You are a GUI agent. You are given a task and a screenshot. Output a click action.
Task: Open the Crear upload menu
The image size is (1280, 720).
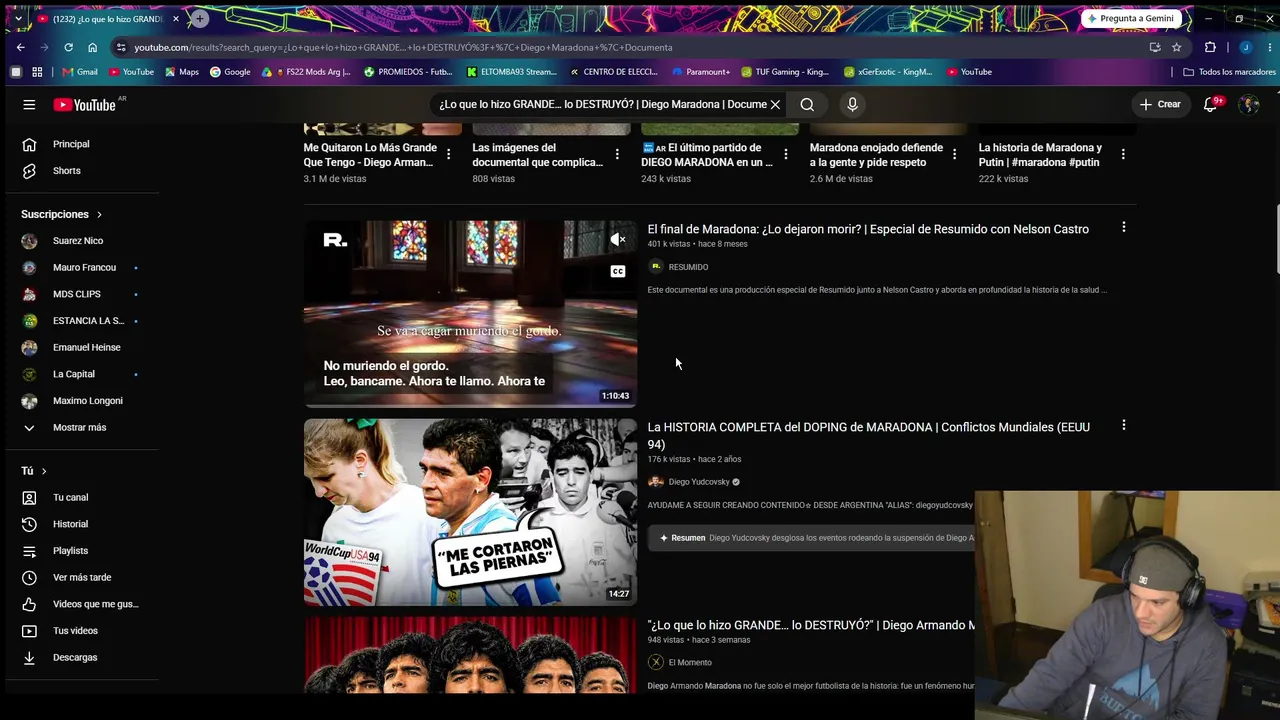pos(1160,104)
